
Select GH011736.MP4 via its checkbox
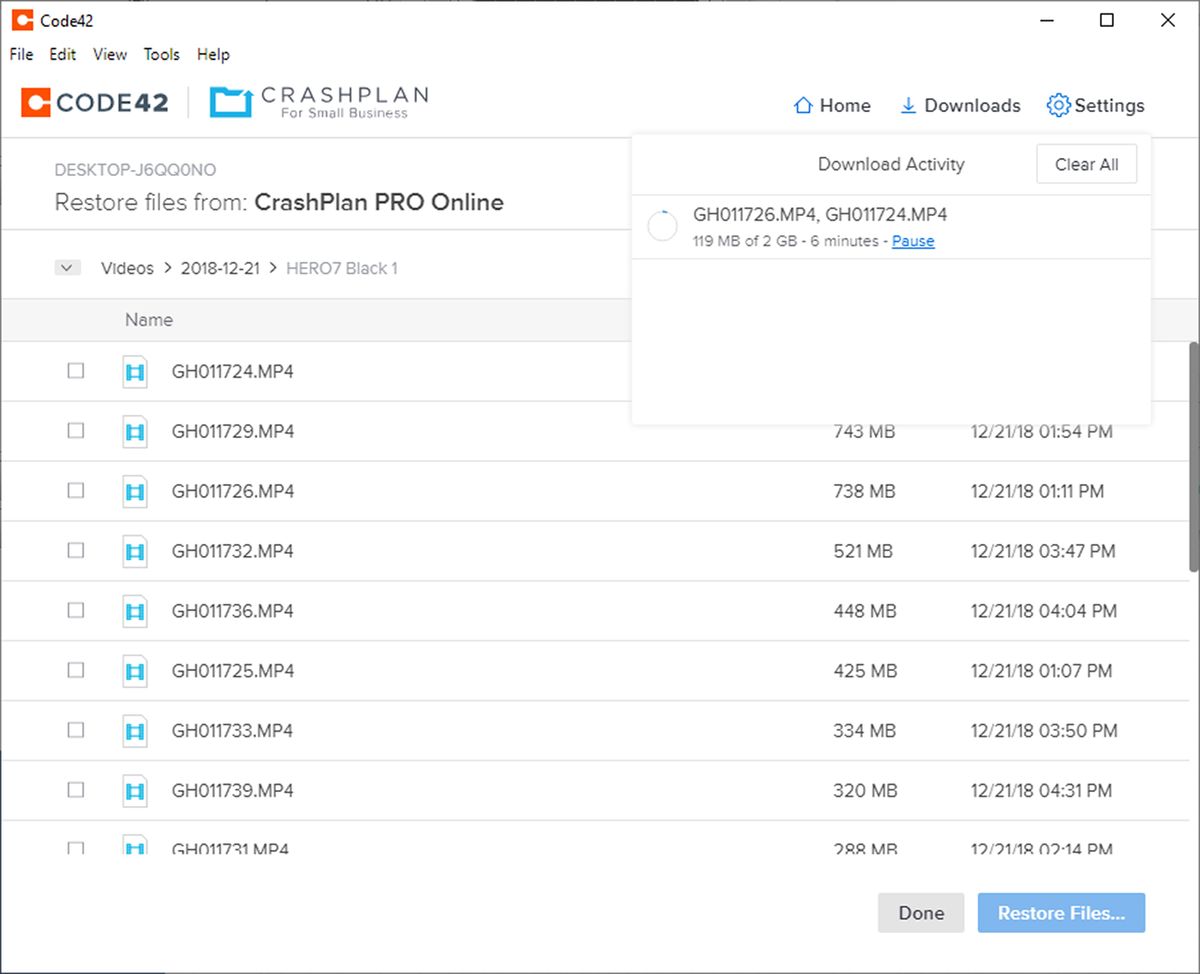[75, 610]
